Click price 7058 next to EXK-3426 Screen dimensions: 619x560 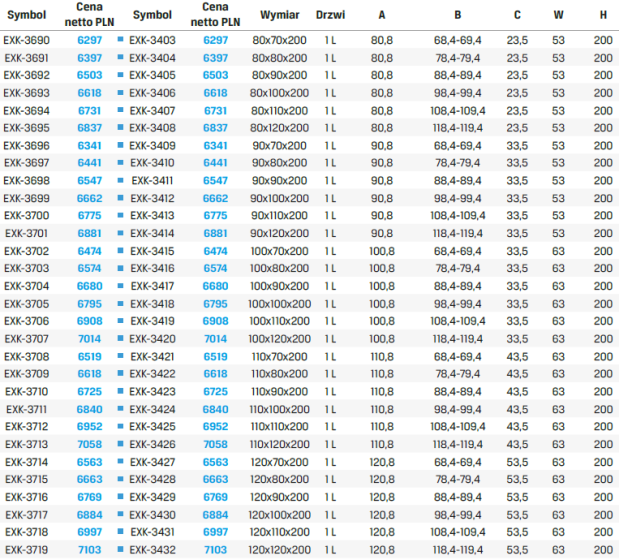[216, 444]
